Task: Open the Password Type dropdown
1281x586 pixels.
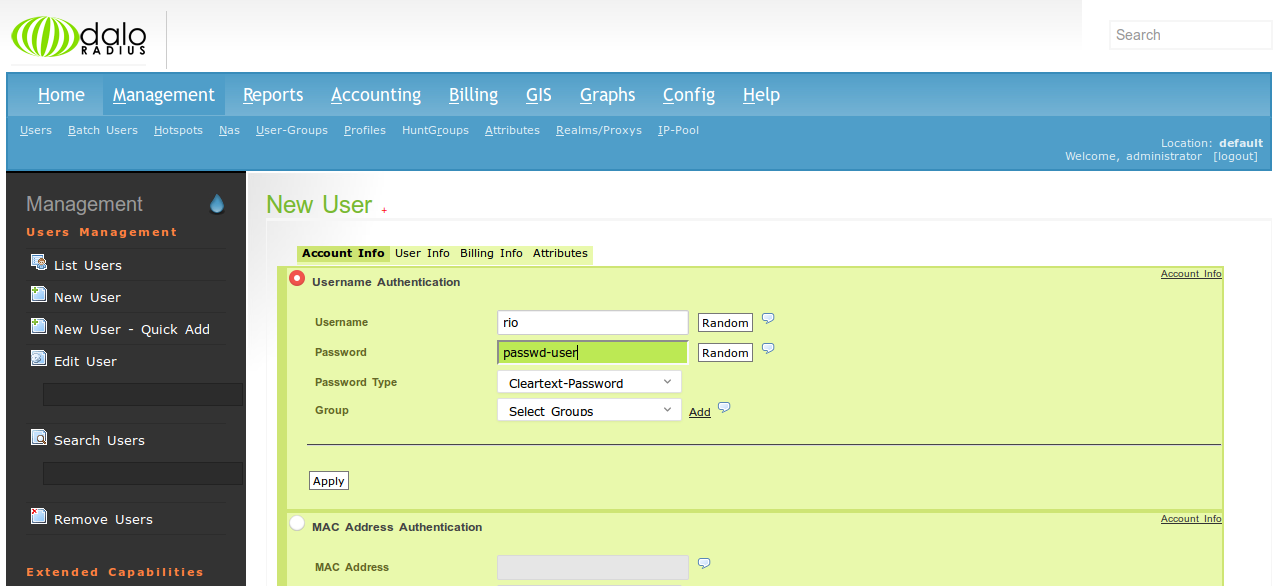Action: pos(588,381)
